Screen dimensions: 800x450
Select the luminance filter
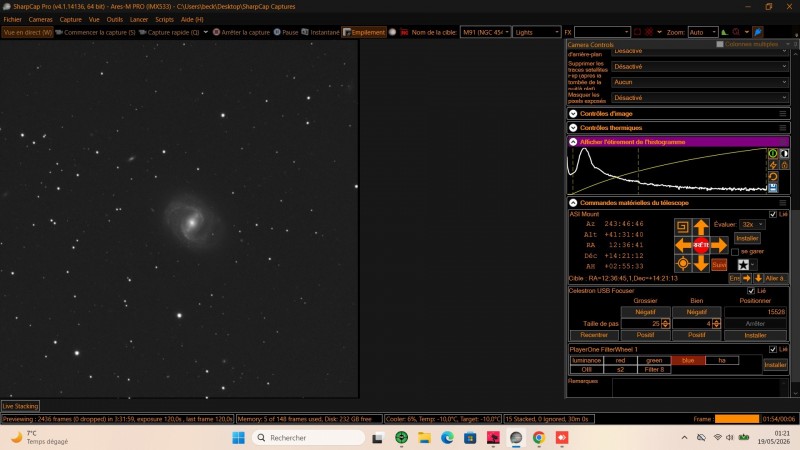point(586,360)
